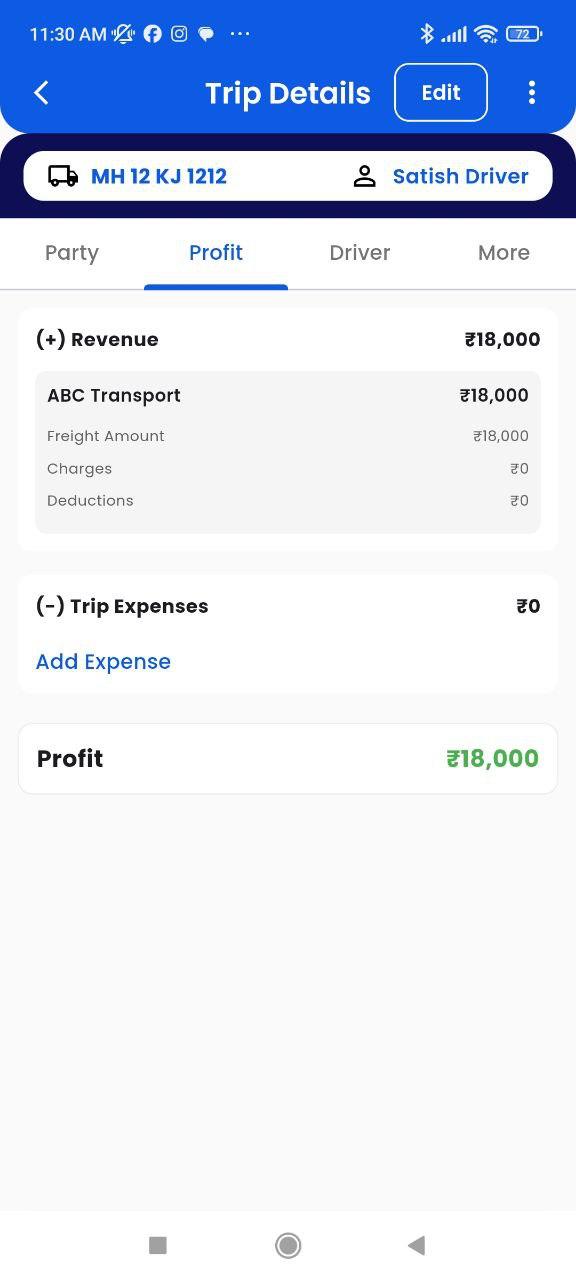Viewport: 576px width, 1280px height.
Task: Tap the Edit button
Action: click(x=440, y=92)
